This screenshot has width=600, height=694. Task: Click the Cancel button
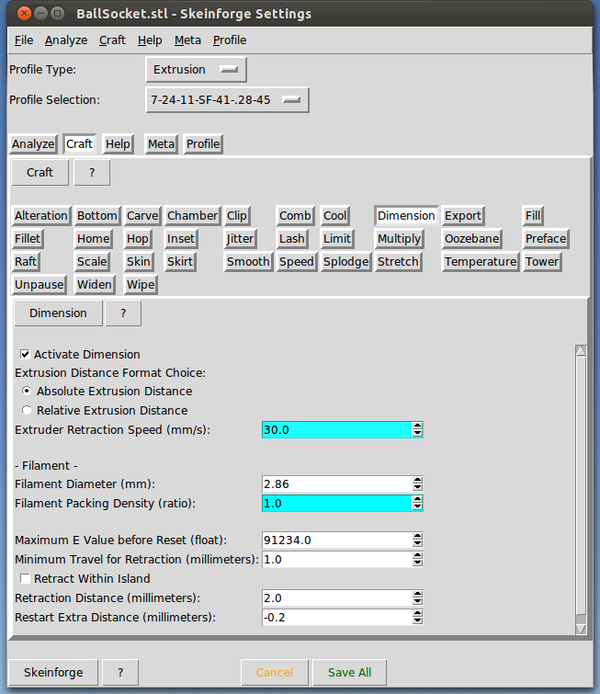tap(274, 672)
